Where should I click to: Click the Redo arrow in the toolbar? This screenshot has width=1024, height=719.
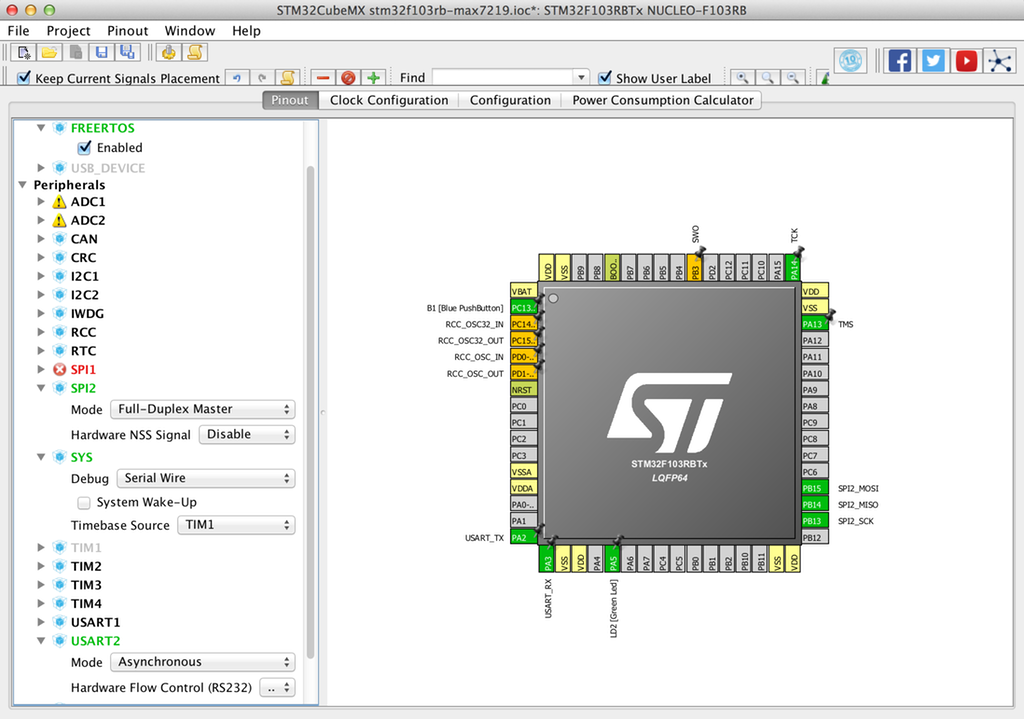261,77
